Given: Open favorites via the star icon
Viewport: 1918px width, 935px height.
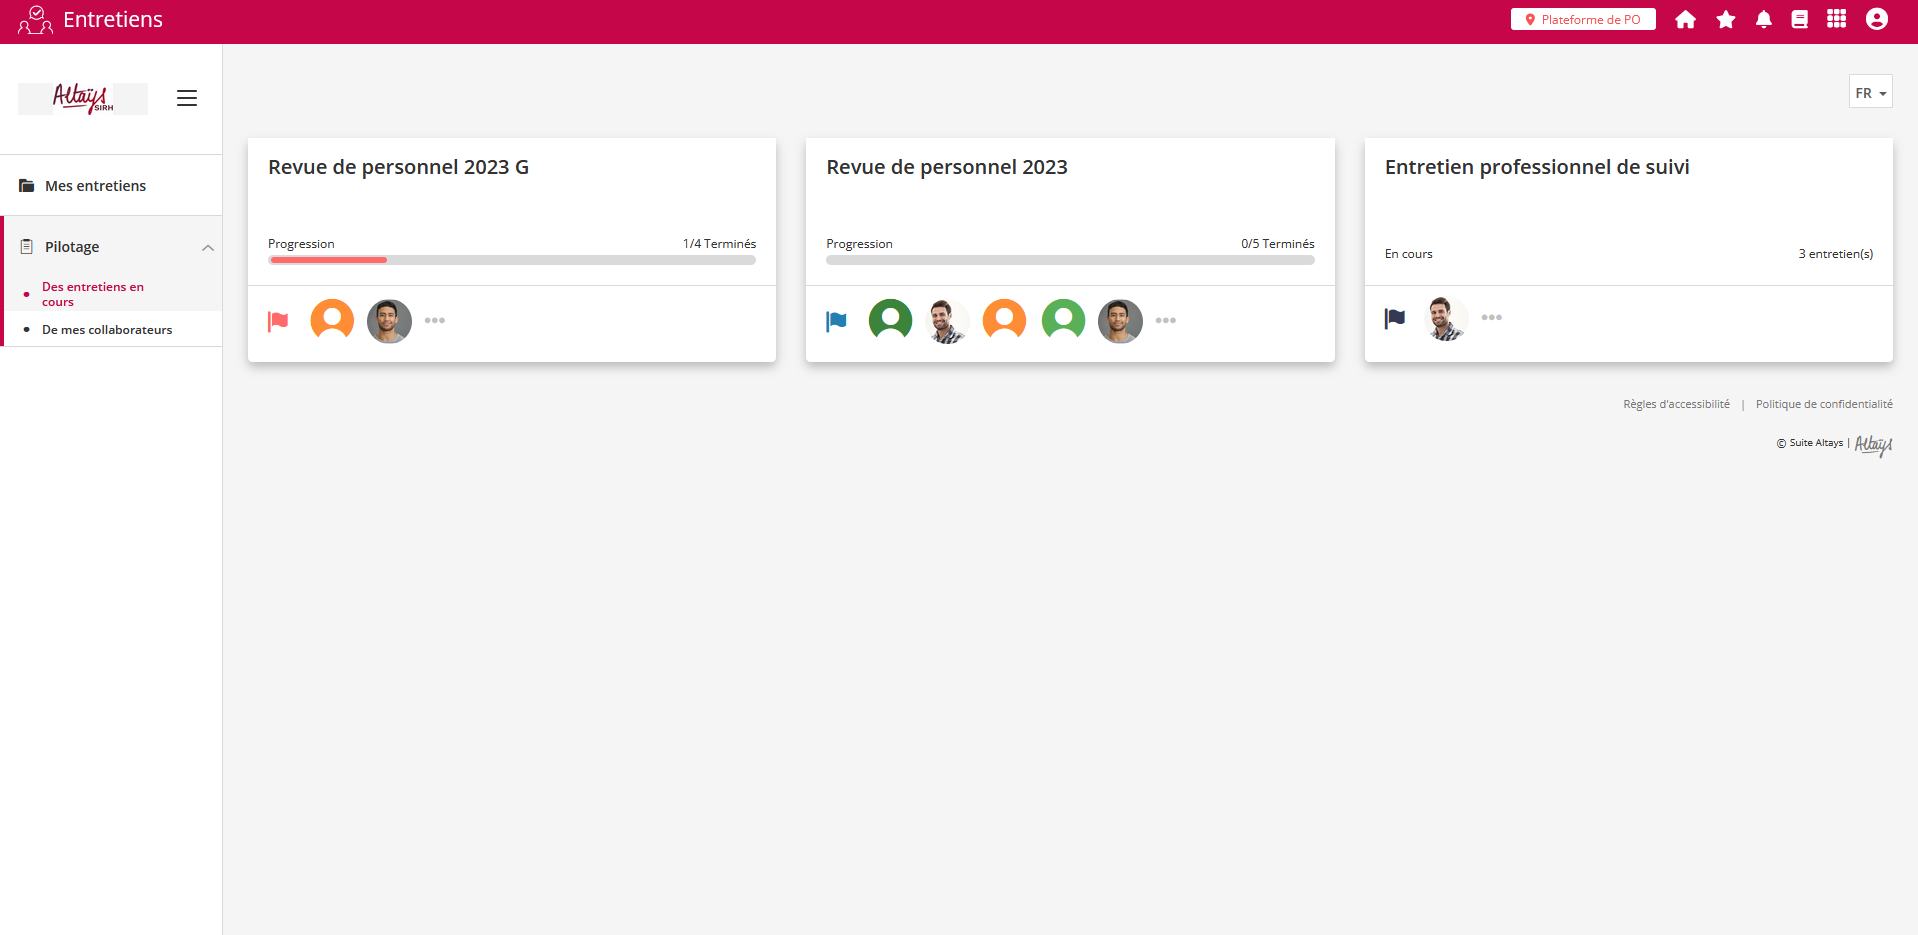Looking at the screenshot, I should tap(1725, 20).
